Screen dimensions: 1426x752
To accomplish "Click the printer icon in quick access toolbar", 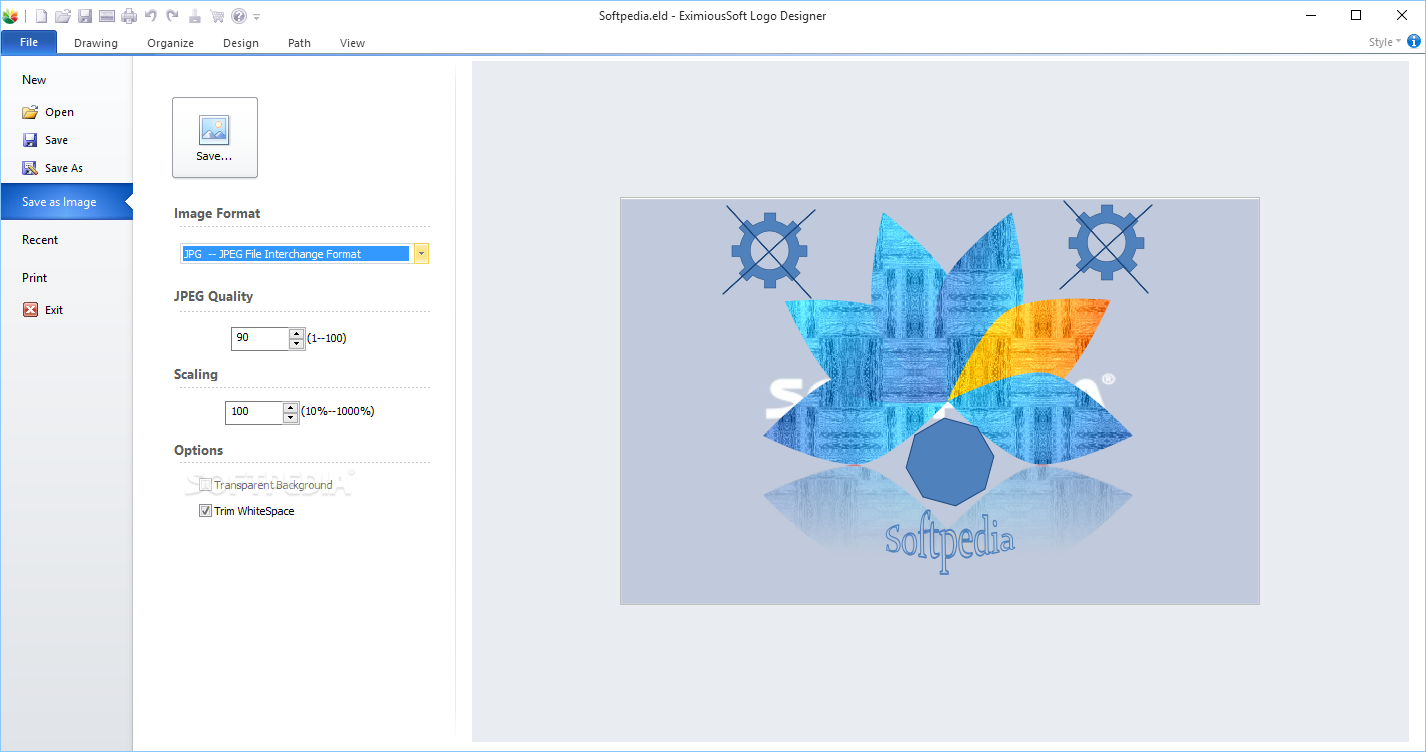I will click(x=129, y=16).
